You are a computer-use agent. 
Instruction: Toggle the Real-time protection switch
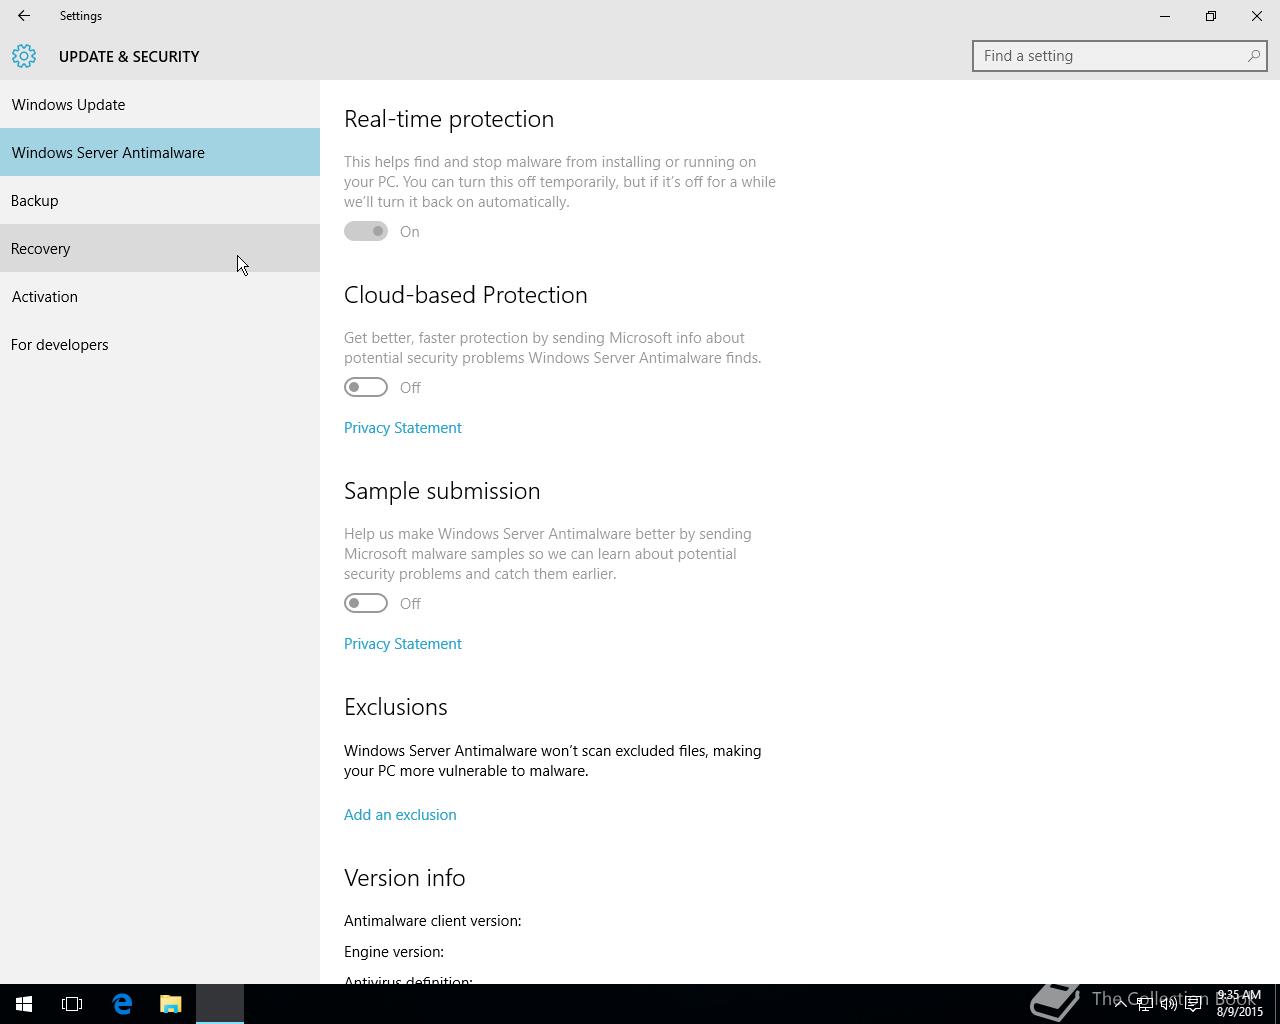[x=366, y=231]
